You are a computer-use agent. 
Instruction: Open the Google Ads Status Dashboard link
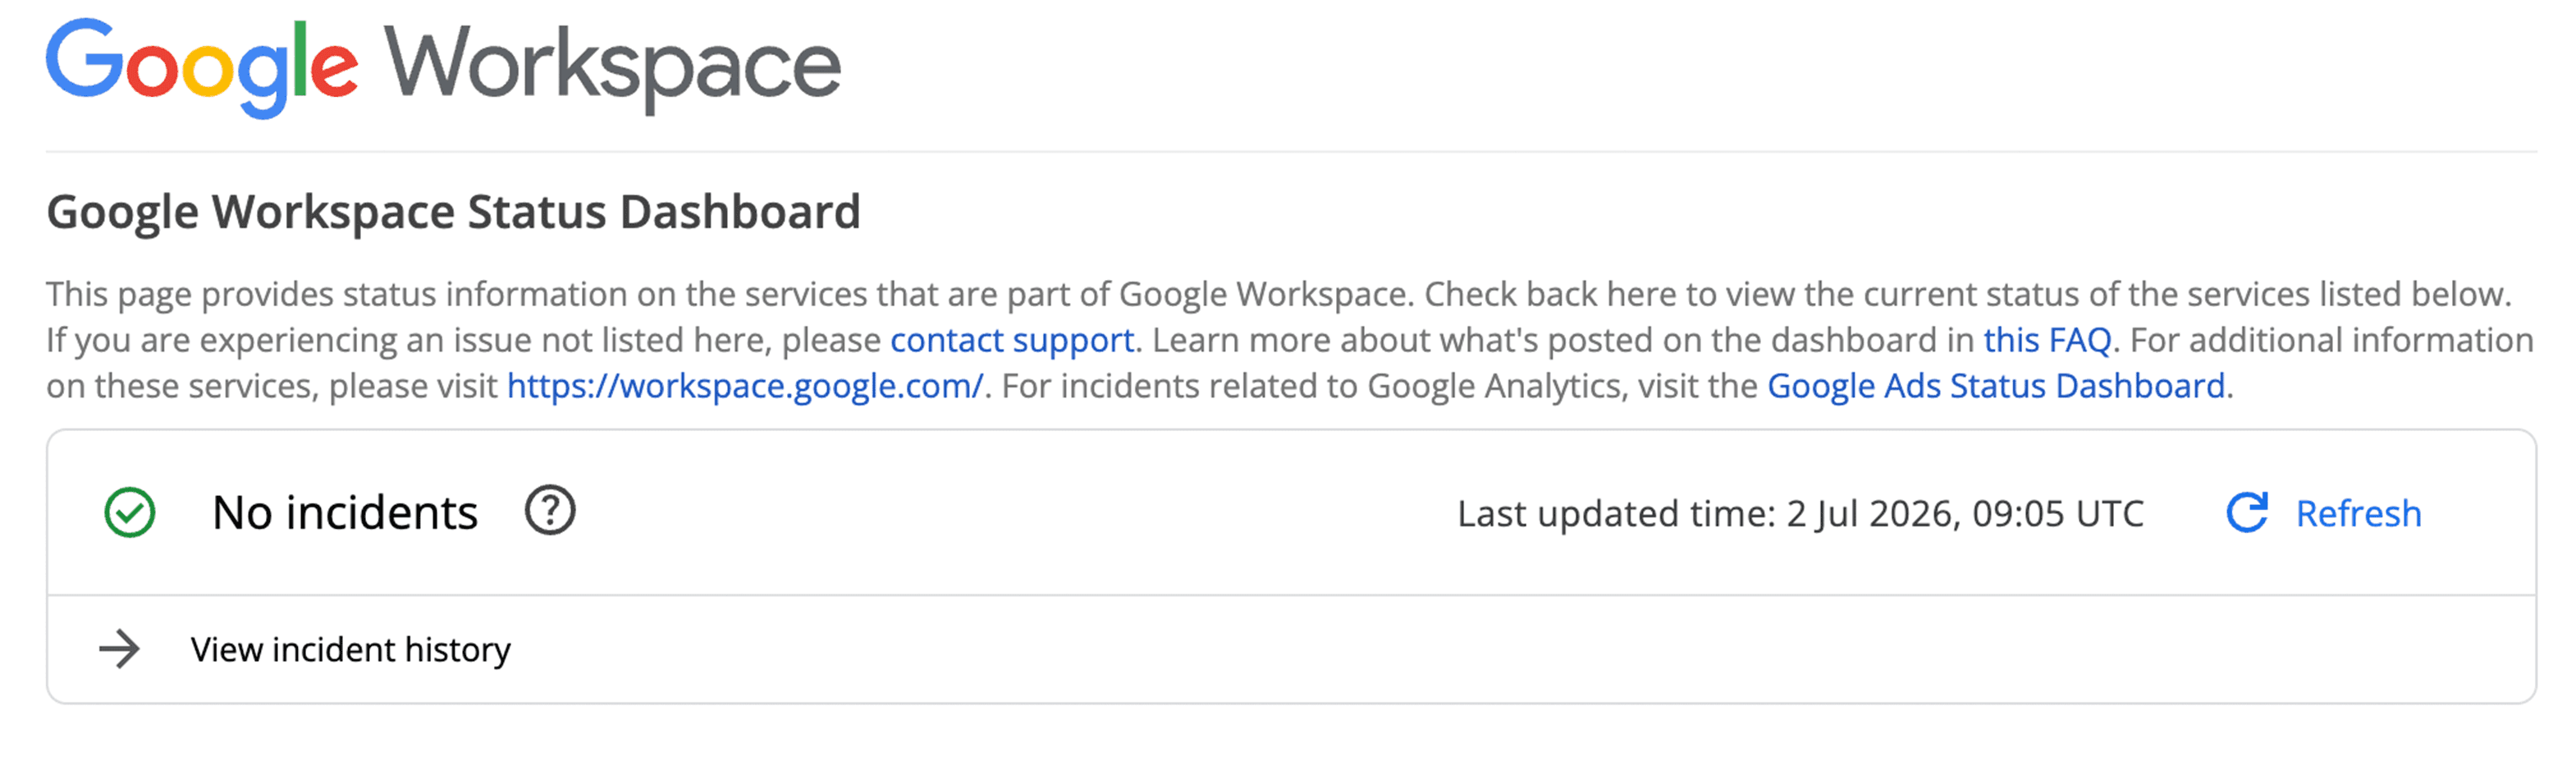click(x=1996, y=386)
